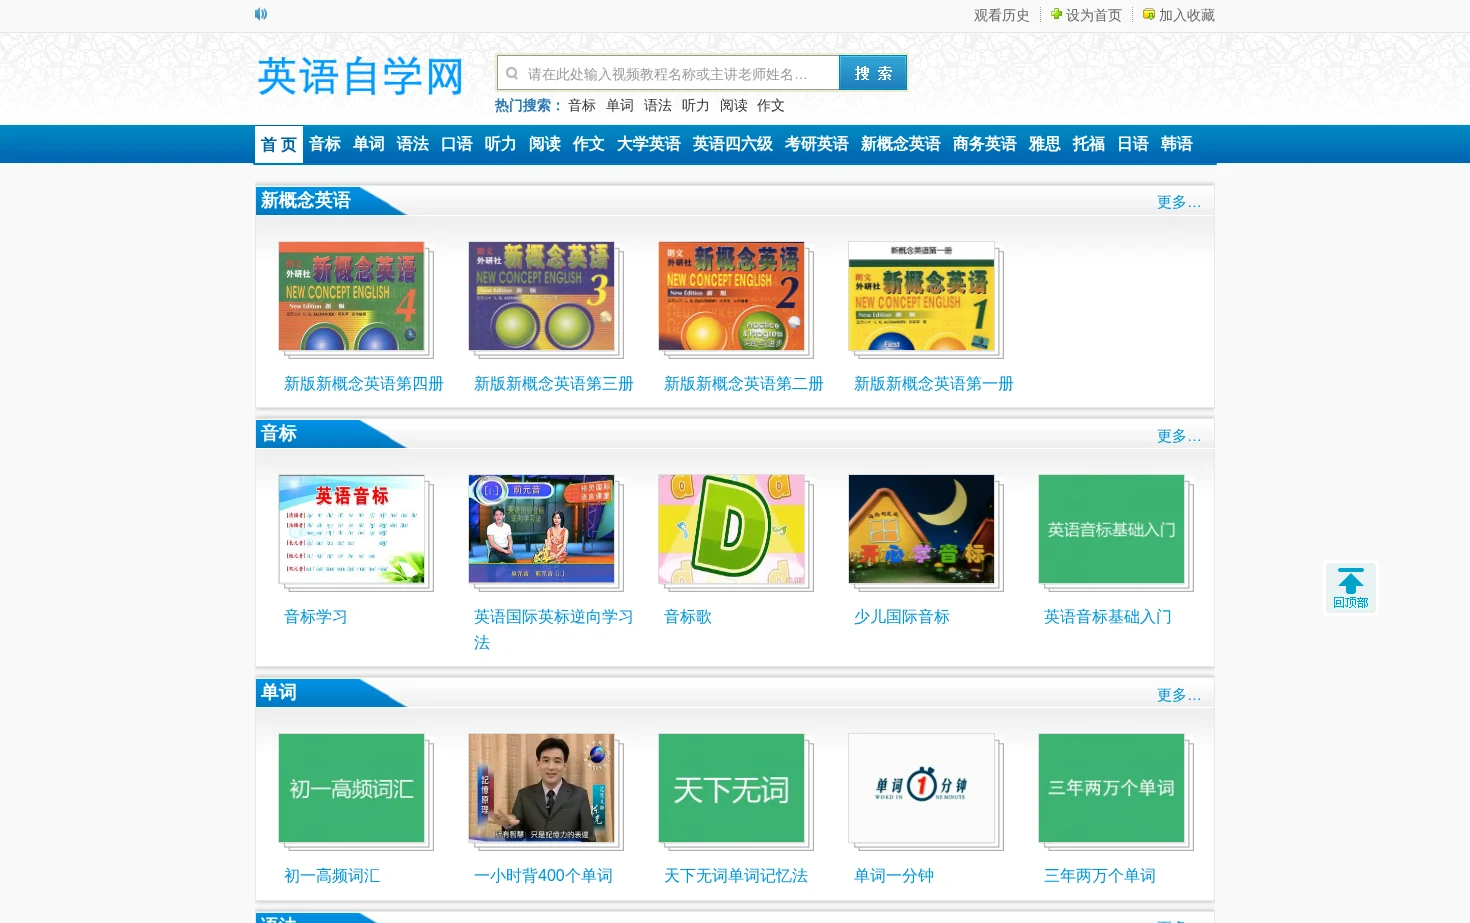Image resolution: width=1470 pixels, height=923 pixels.
Task: Open the 大学英语 nav menu item
Action: click(649, 144)
